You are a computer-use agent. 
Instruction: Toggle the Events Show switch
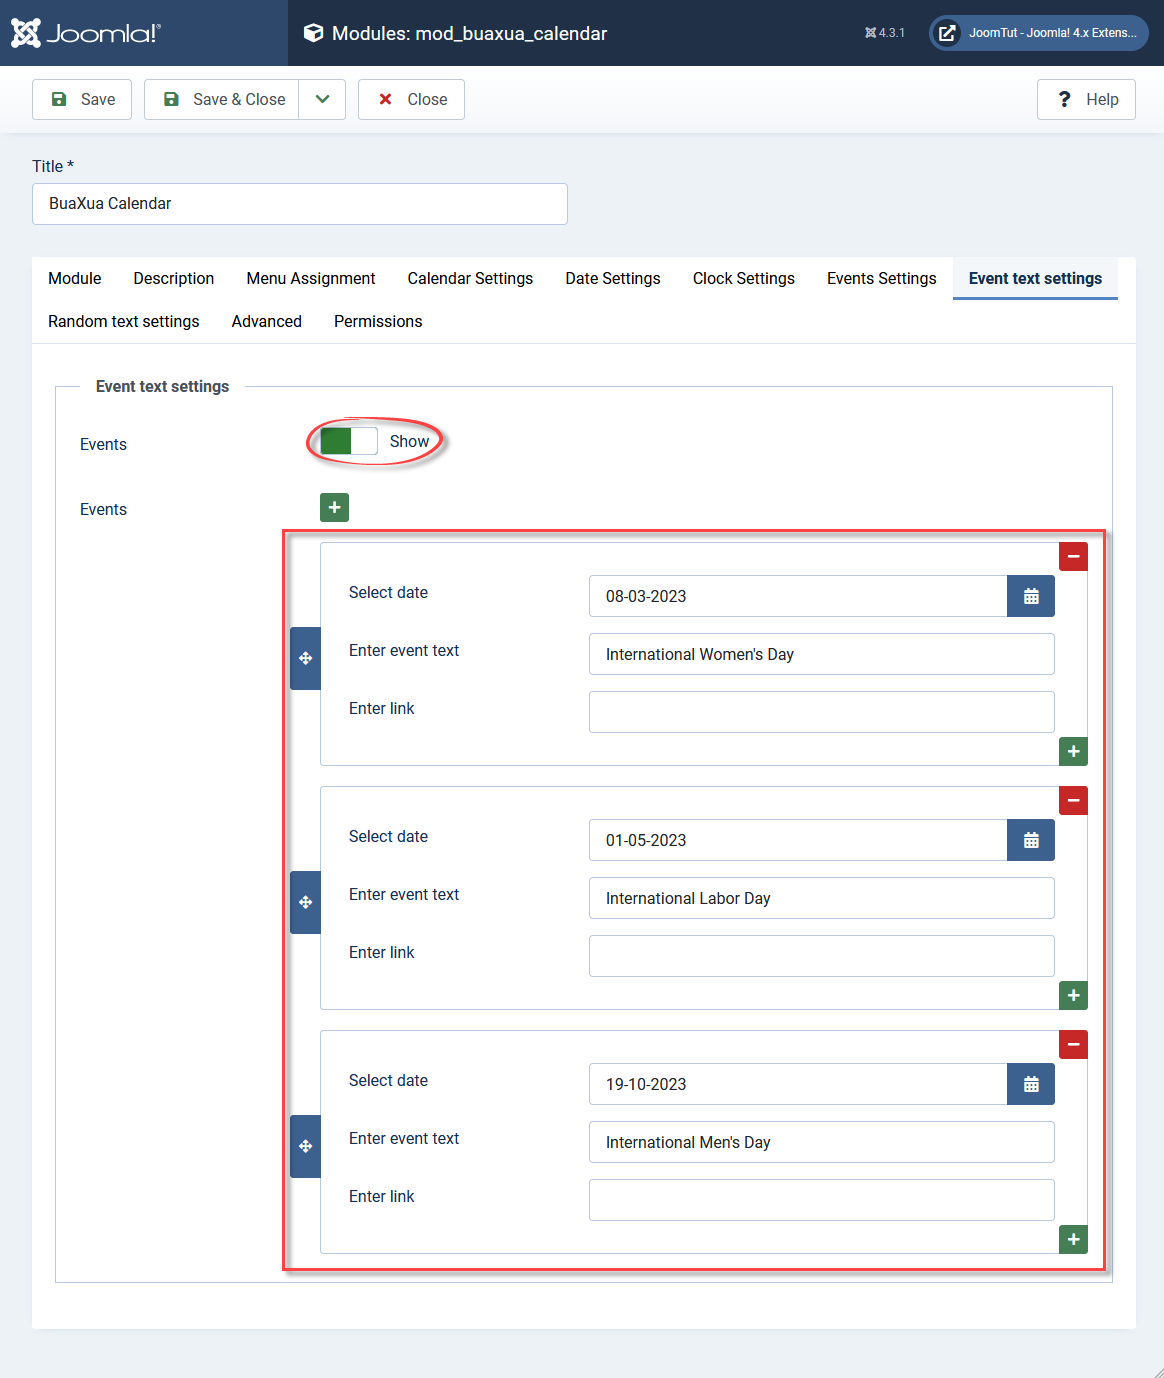[x=349, y=441]
